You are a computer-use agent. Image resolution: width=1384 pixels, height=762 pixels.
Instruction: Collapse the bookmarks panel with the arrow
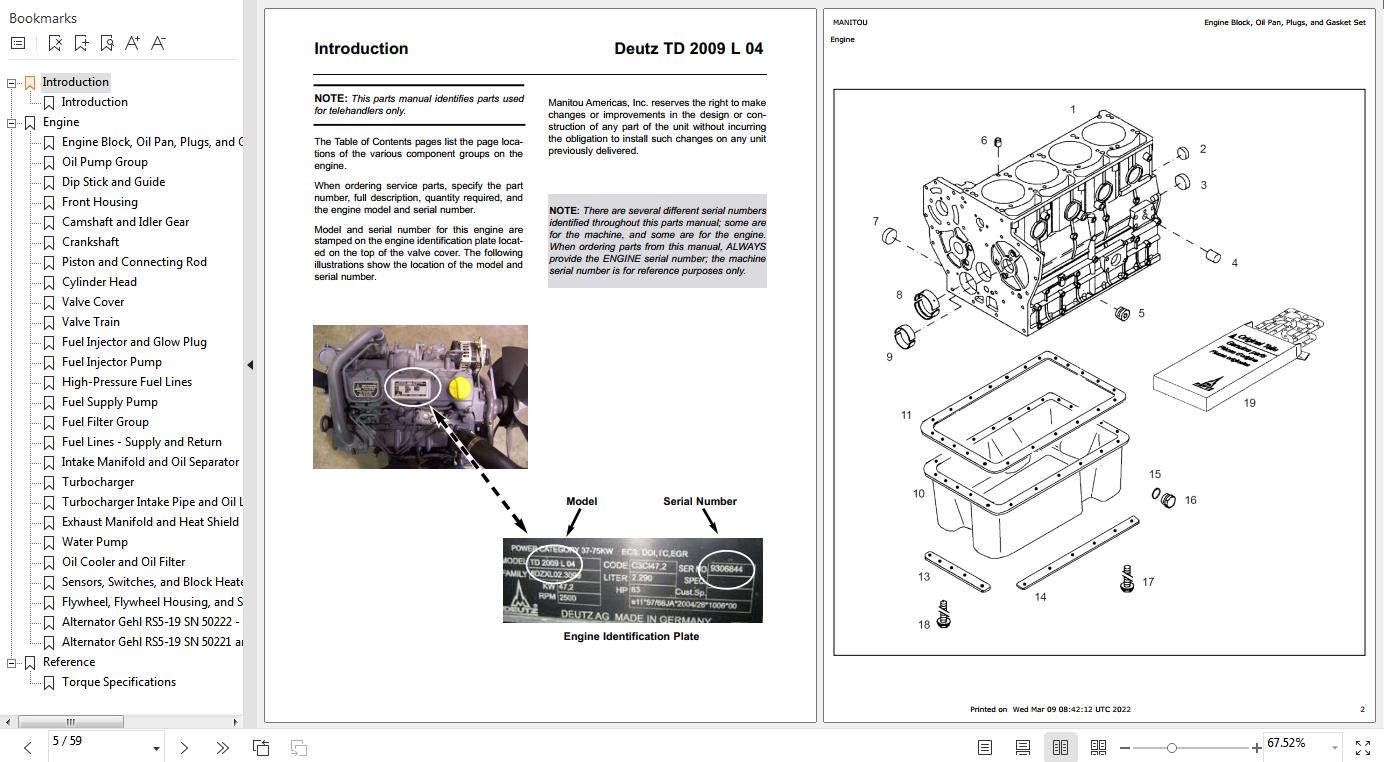pos(250,365)
